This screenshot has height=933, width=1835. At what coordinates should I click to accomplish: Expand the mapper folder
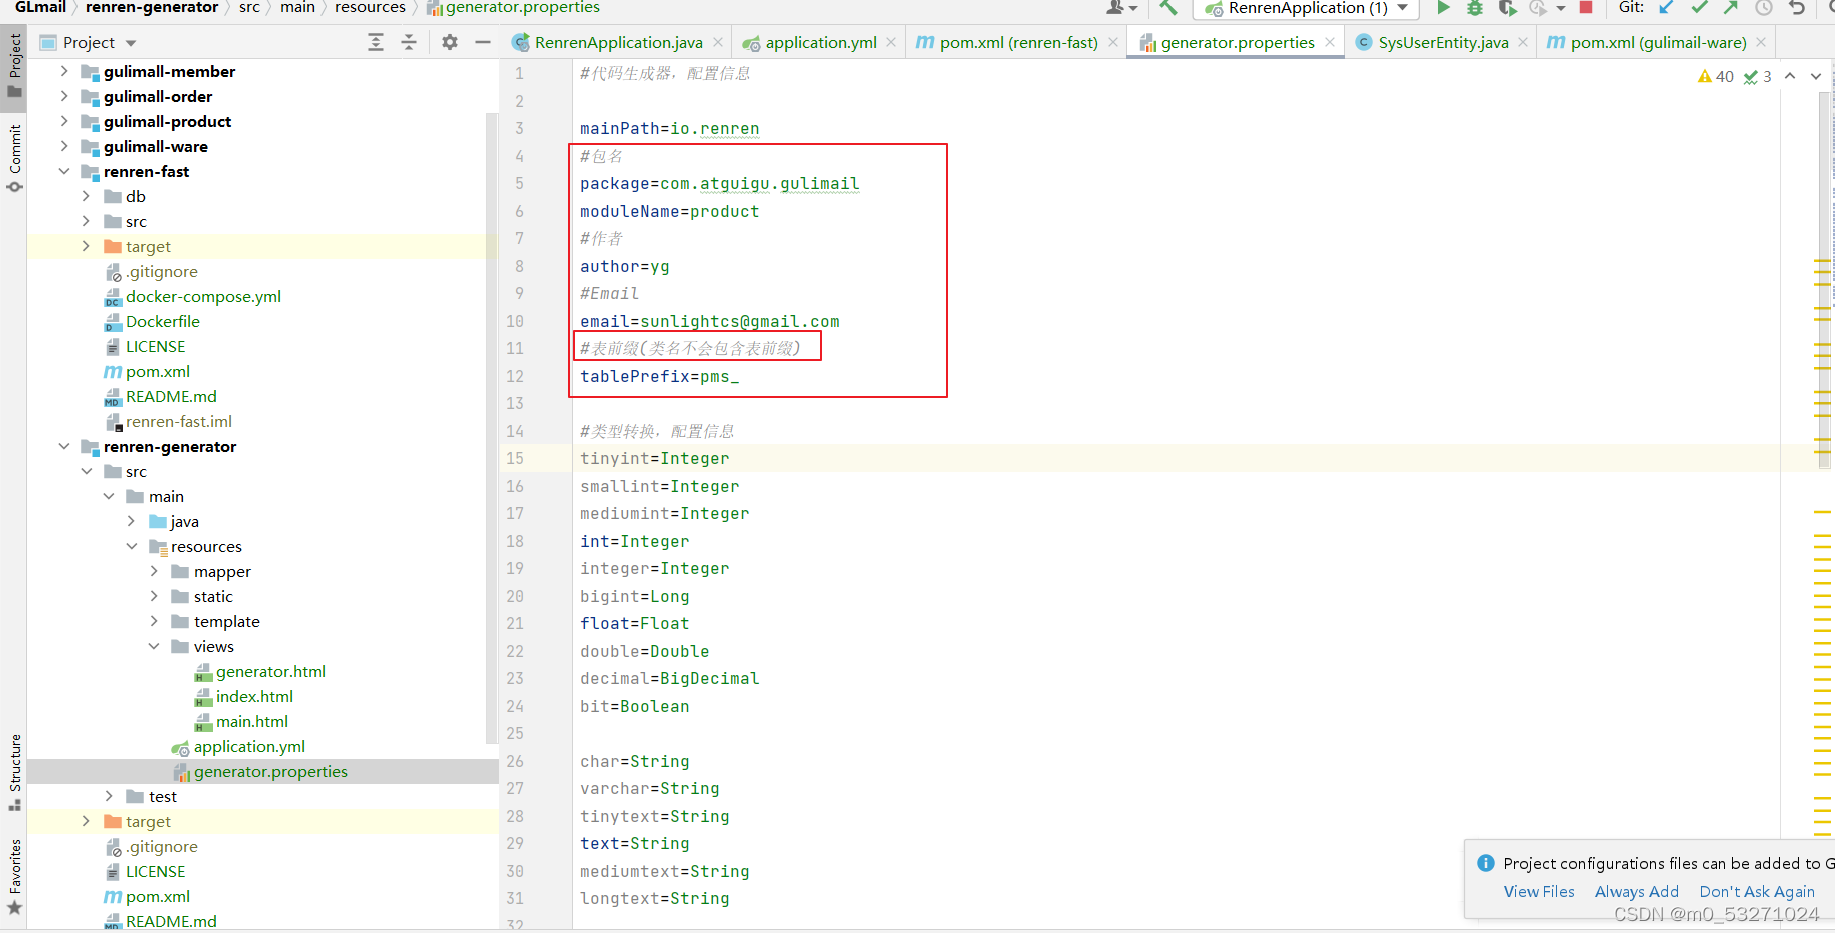(x=154, y=571)
